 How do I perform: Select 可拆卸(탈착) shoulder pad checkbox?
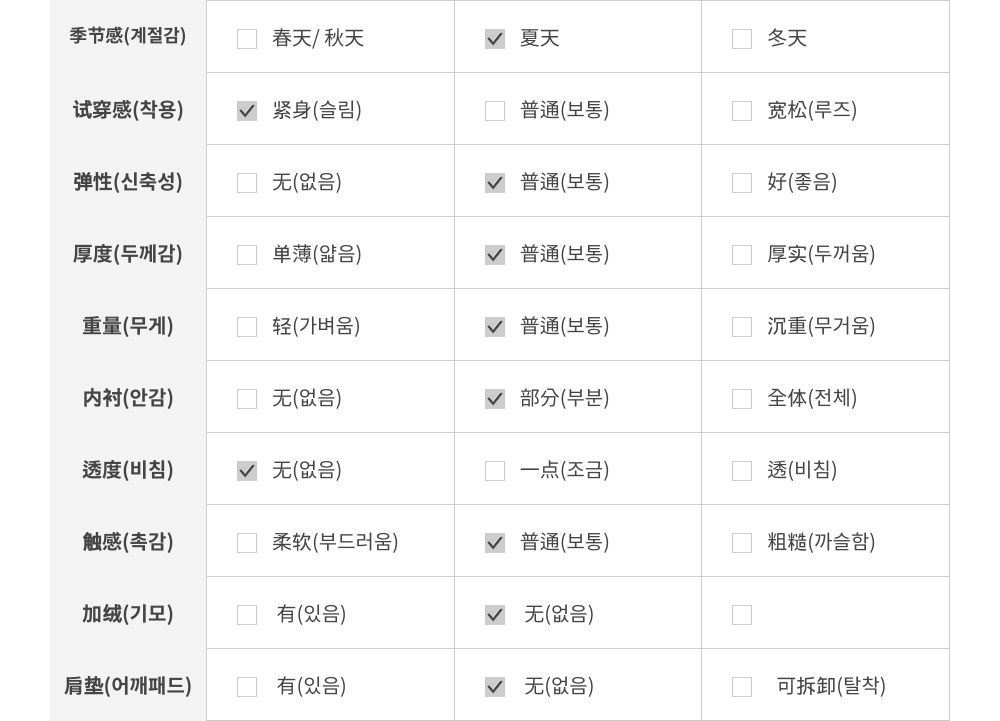click(742, 687)
